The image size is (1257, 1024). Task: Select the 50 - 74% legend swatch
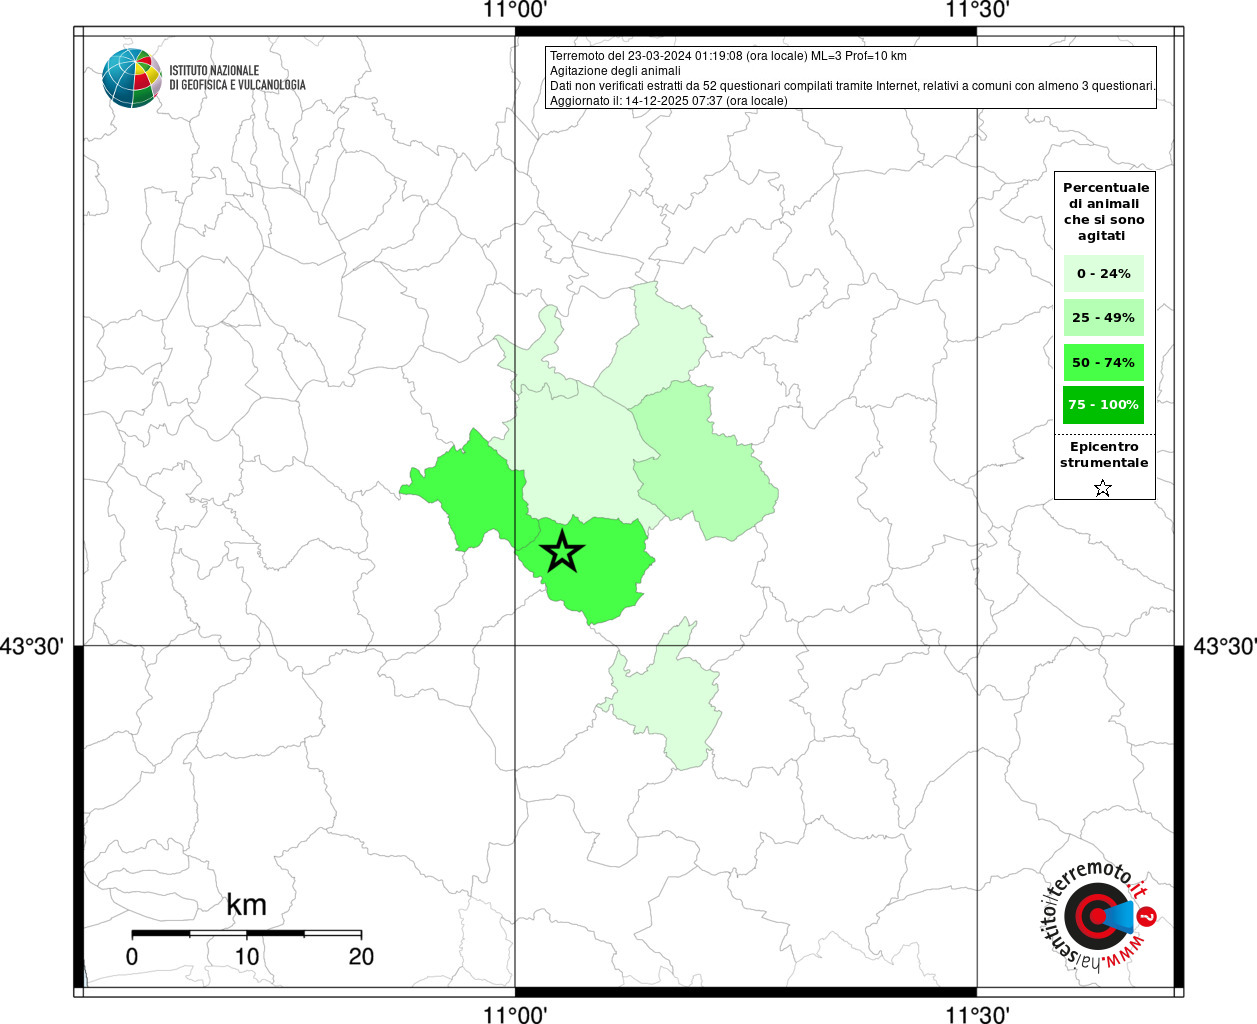point(1103,362)
